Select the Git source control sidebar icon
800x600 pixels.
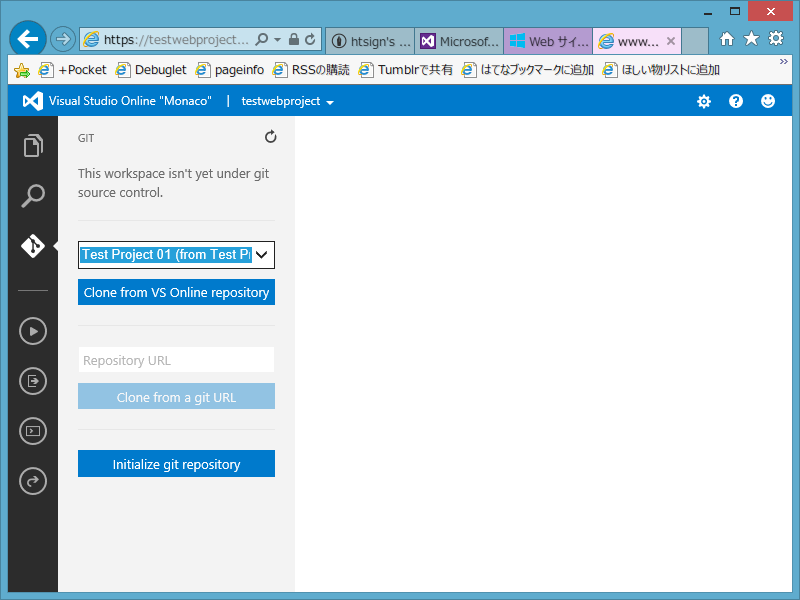click(33, 246)
